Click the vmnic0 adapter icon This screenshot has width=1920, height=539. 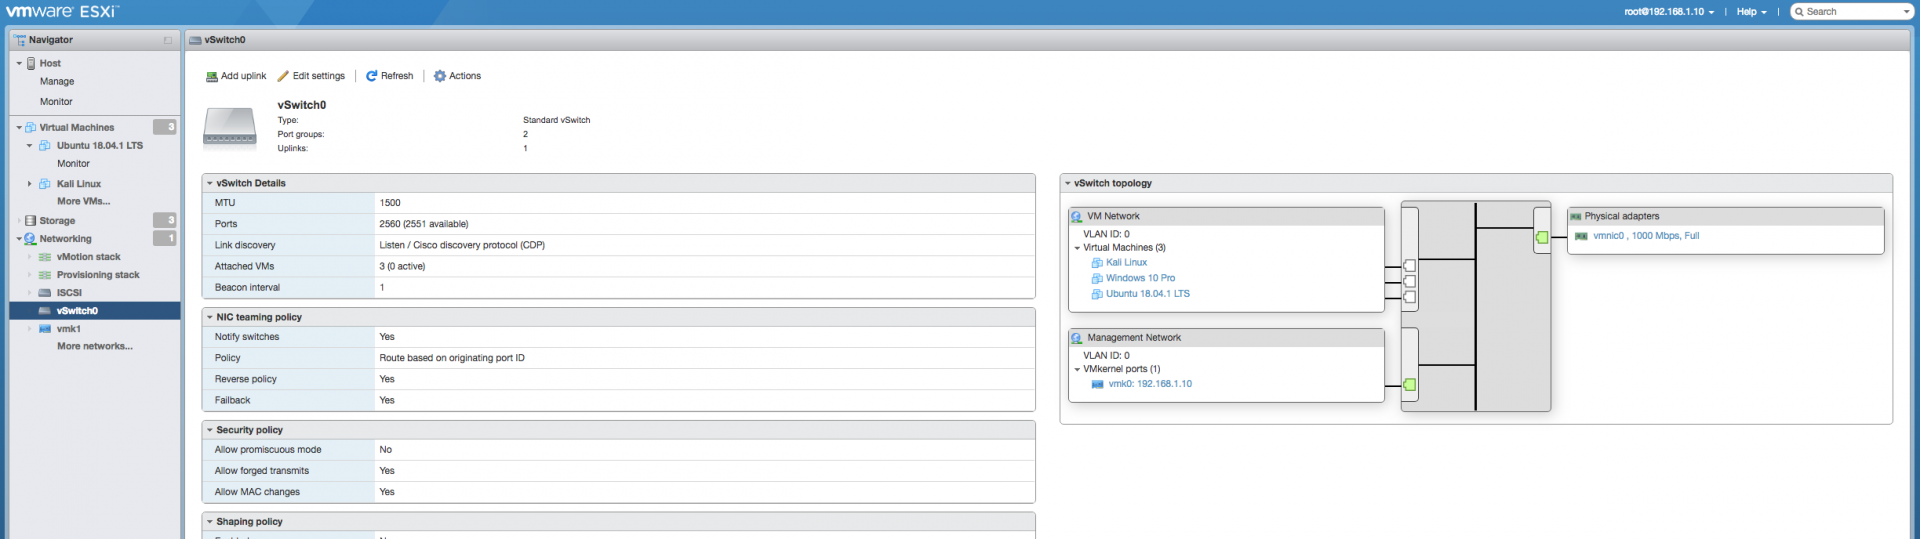[x=1581, y=236]
